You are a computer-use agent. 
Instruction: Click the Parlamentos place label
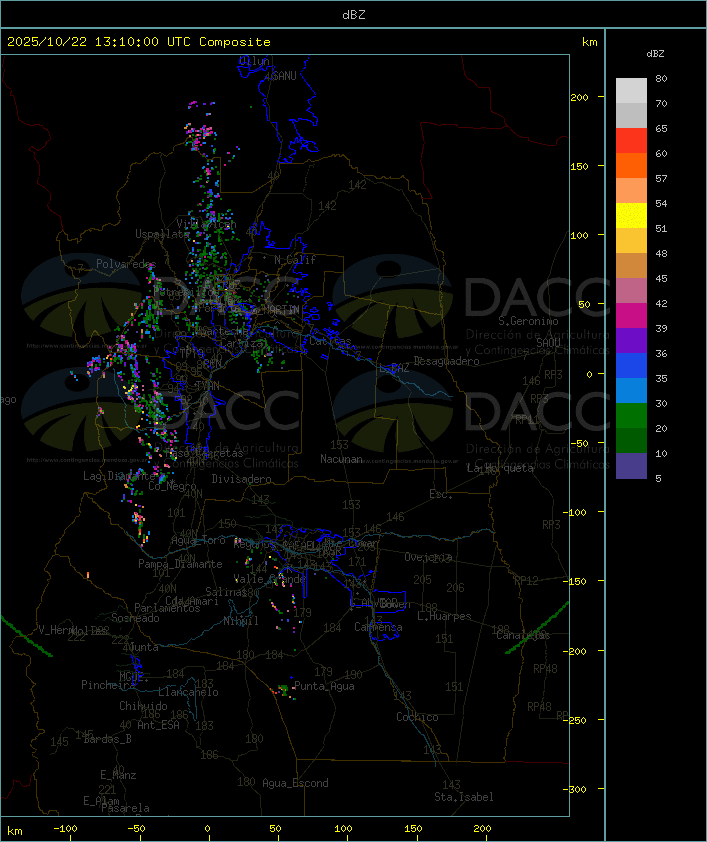tap(167, 608)
